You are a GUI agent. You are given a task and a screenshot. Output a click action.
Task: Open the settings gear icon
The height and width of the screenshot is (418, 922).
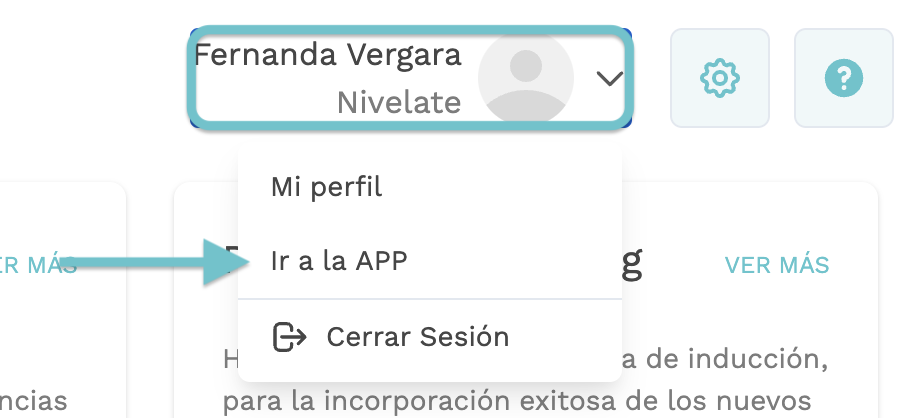coord(720,78)
